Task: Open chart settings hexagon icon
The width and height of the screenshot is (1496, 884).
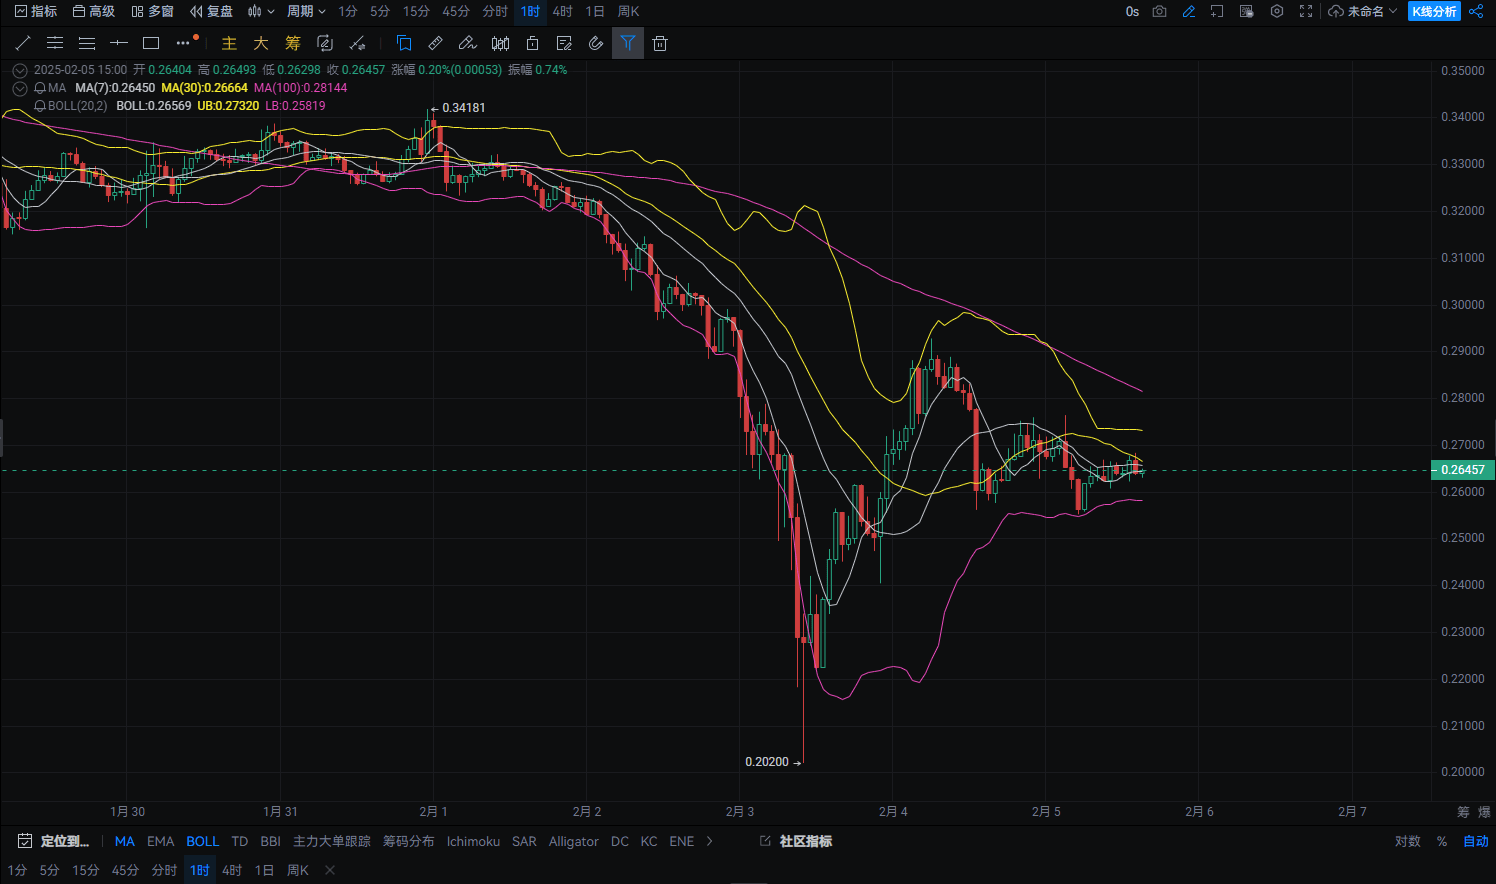Action: (x=1277, y=11)
